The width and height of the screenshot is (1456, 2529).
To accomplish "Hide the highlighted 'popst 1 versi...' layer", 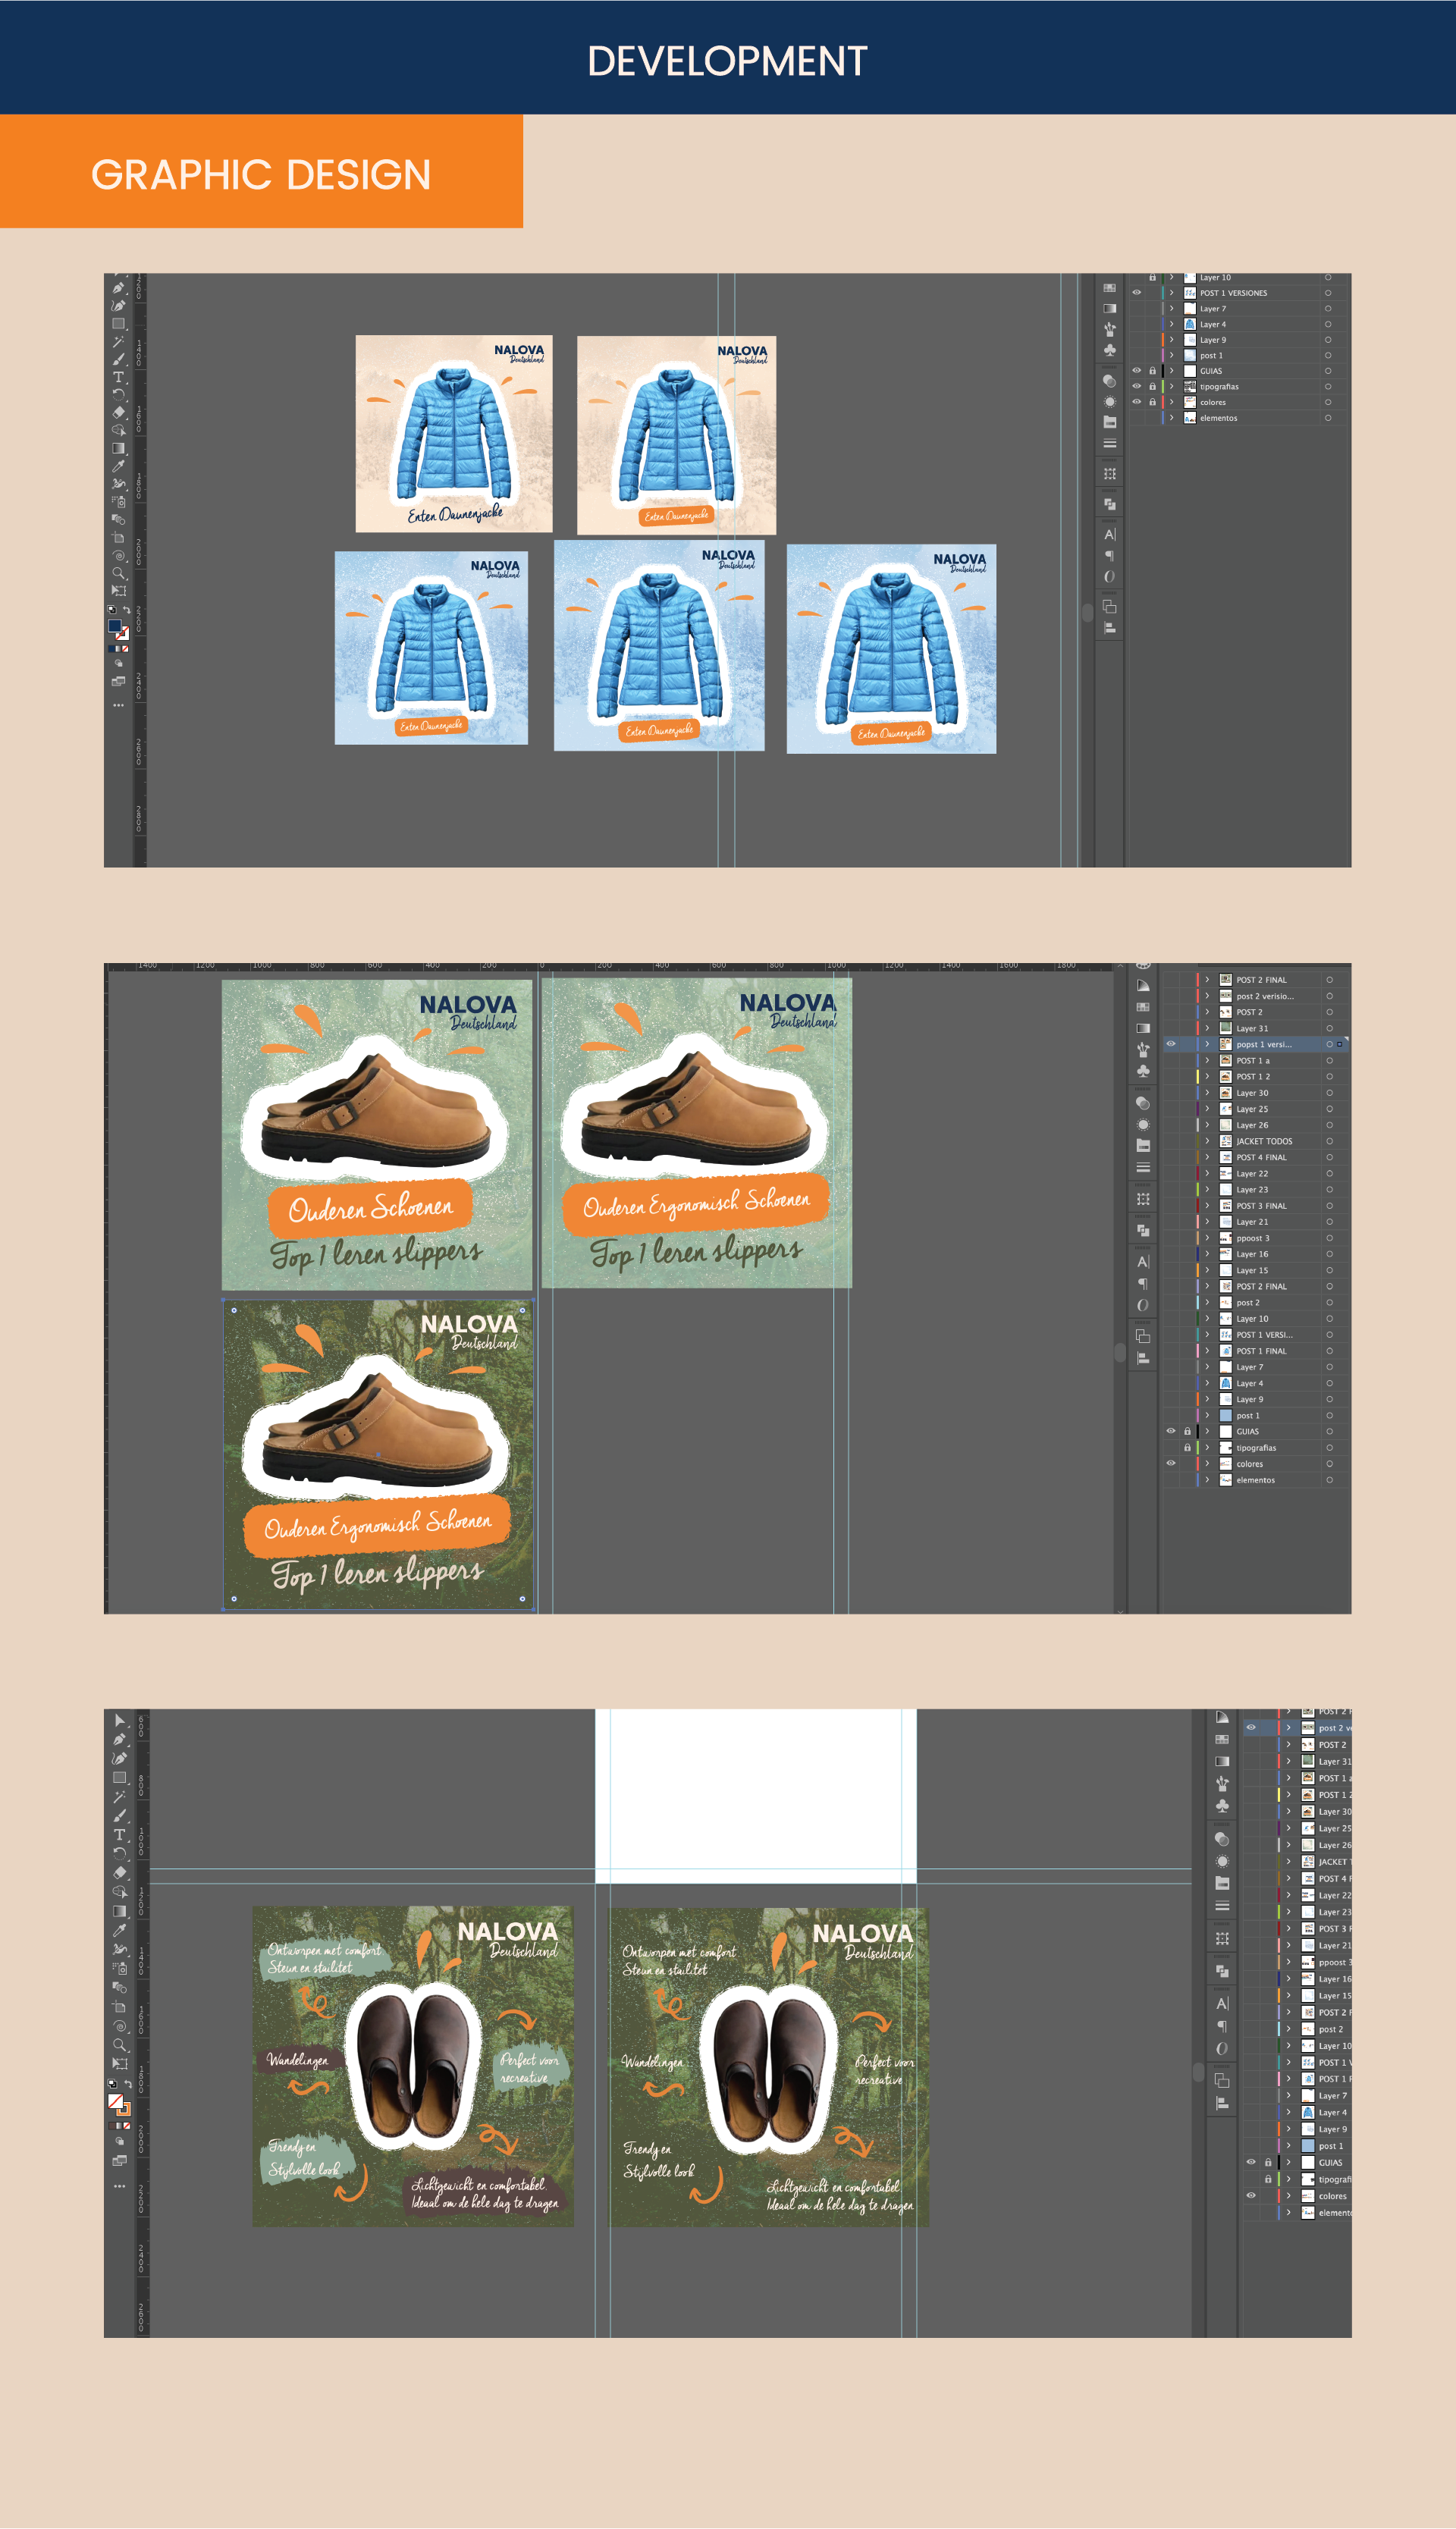I will point(1171,1044).
